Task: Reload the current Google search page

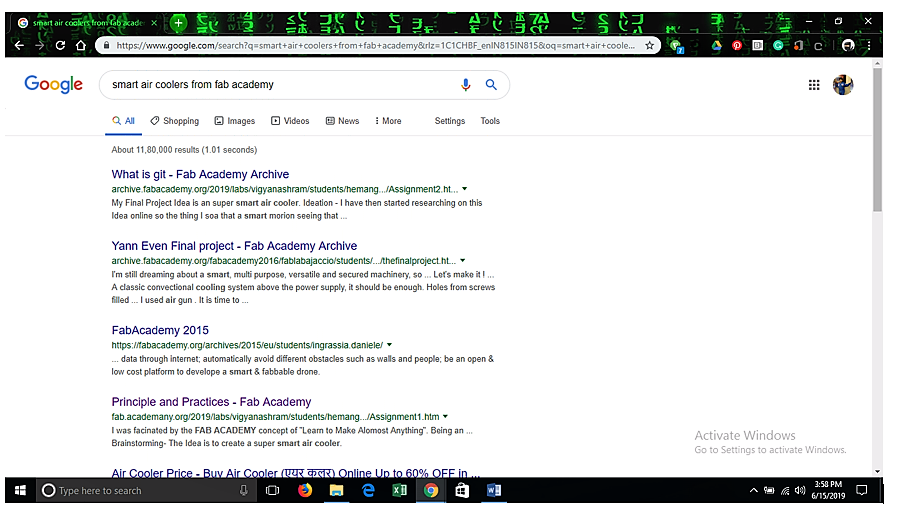Action: (60, 45)
